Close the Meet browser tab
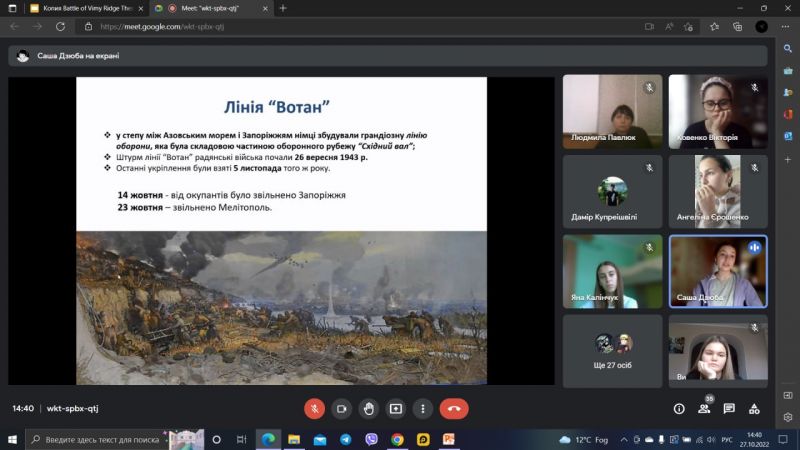This screenshot has width=800, height=450. [x=265, y=8]
